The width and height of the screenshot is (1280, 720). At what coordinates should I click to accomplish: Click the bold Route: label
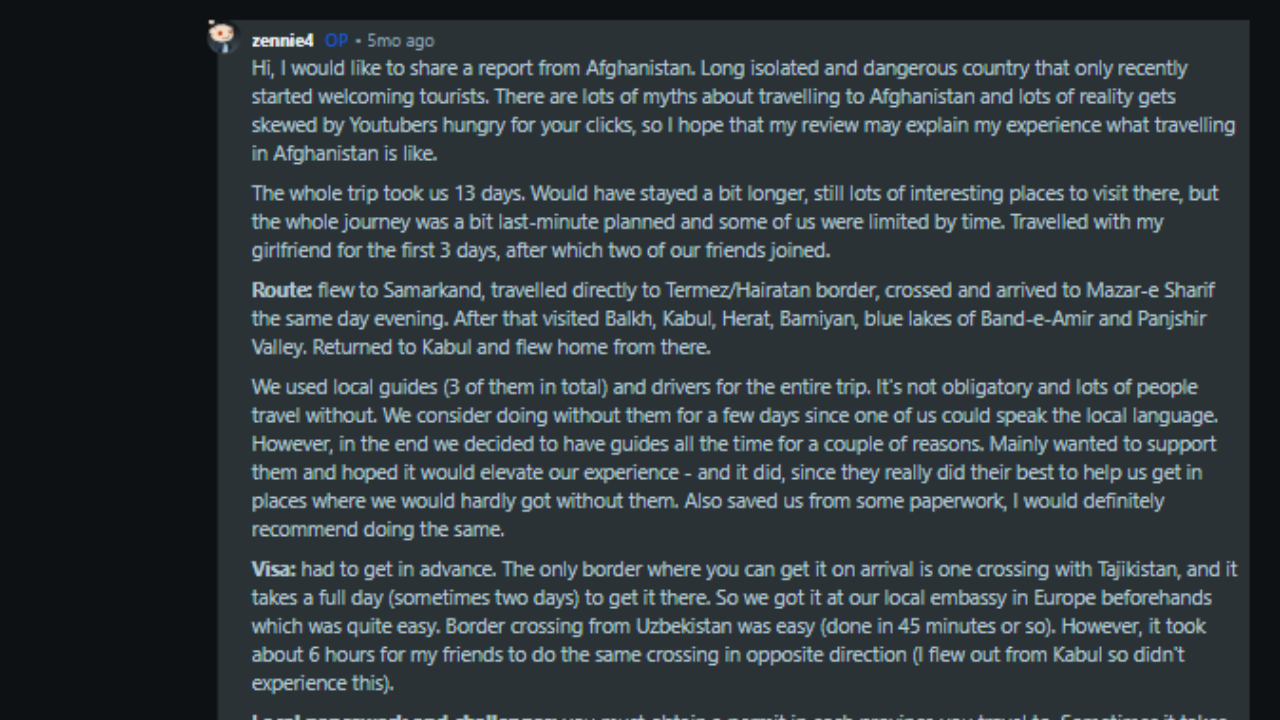[x=282, y=291]
